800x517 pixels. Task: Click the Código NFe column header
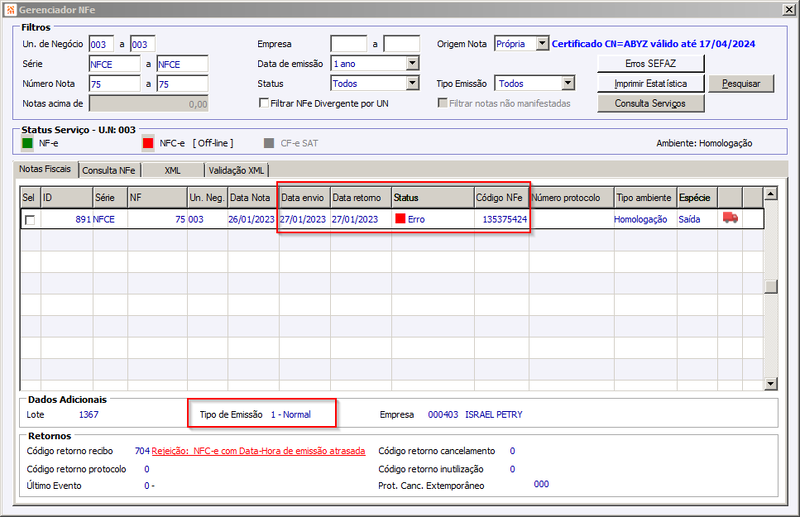502,198
